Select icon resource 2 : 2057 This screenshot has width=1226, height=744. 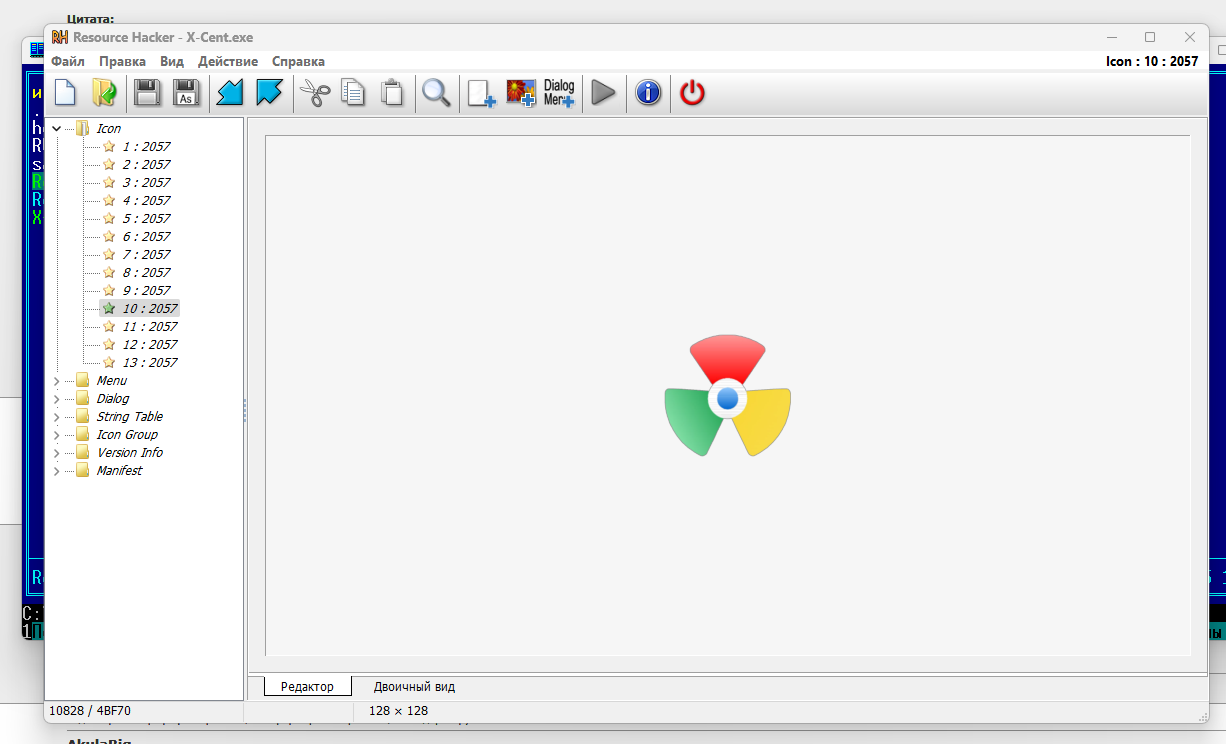[x=146, y=164]
